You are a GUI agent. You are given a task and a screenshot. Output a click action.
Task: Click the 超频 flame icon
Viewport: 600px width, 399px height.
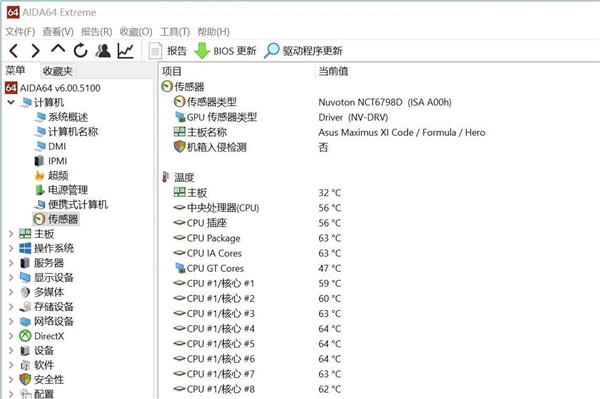pyautogui.click(x=39, y=176)
